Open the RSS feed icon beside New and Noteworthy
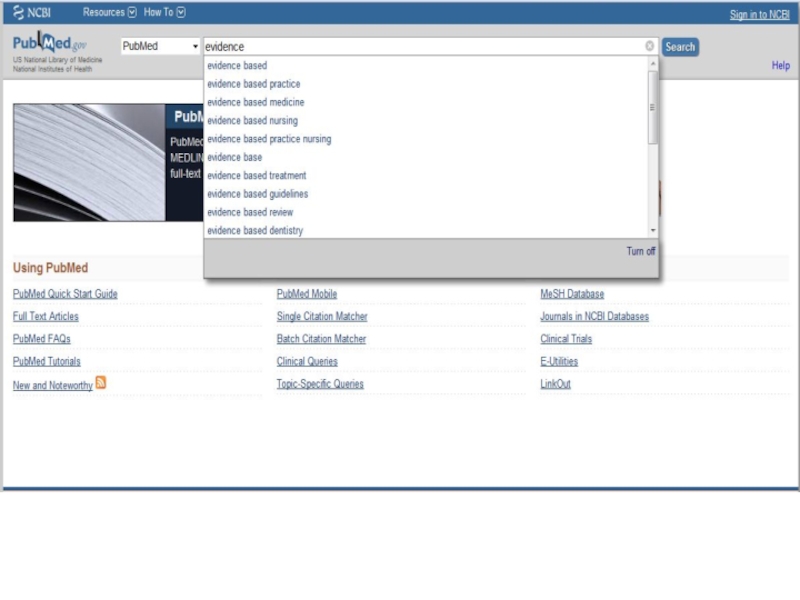This screenshot has height=600, width=800. coord(101,383)
